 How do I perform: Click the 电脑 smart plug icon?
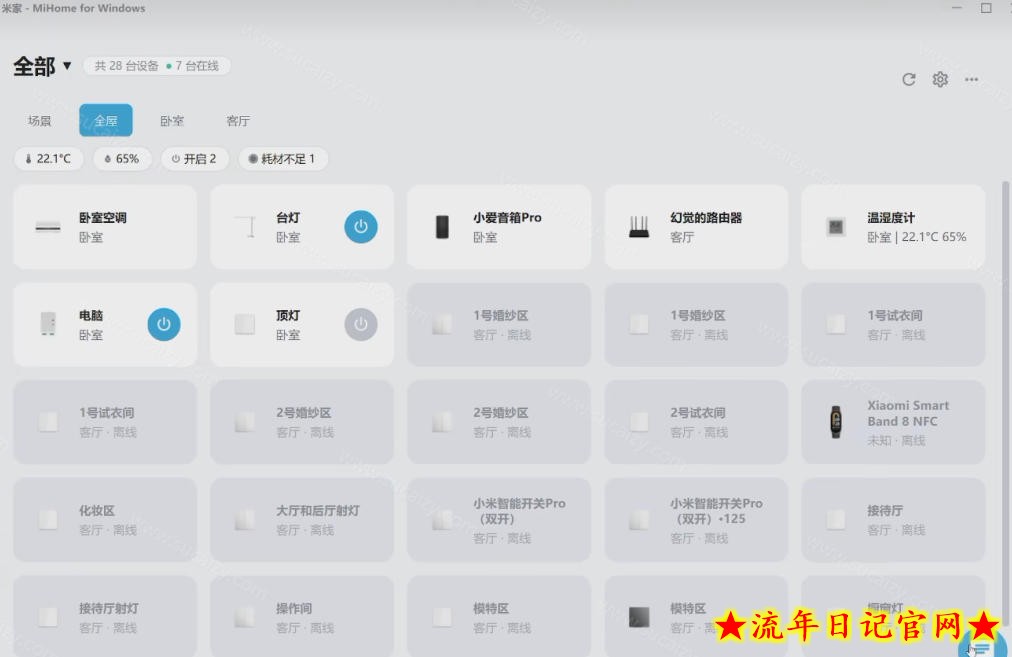pyautogui.click(x=48, y=324)
